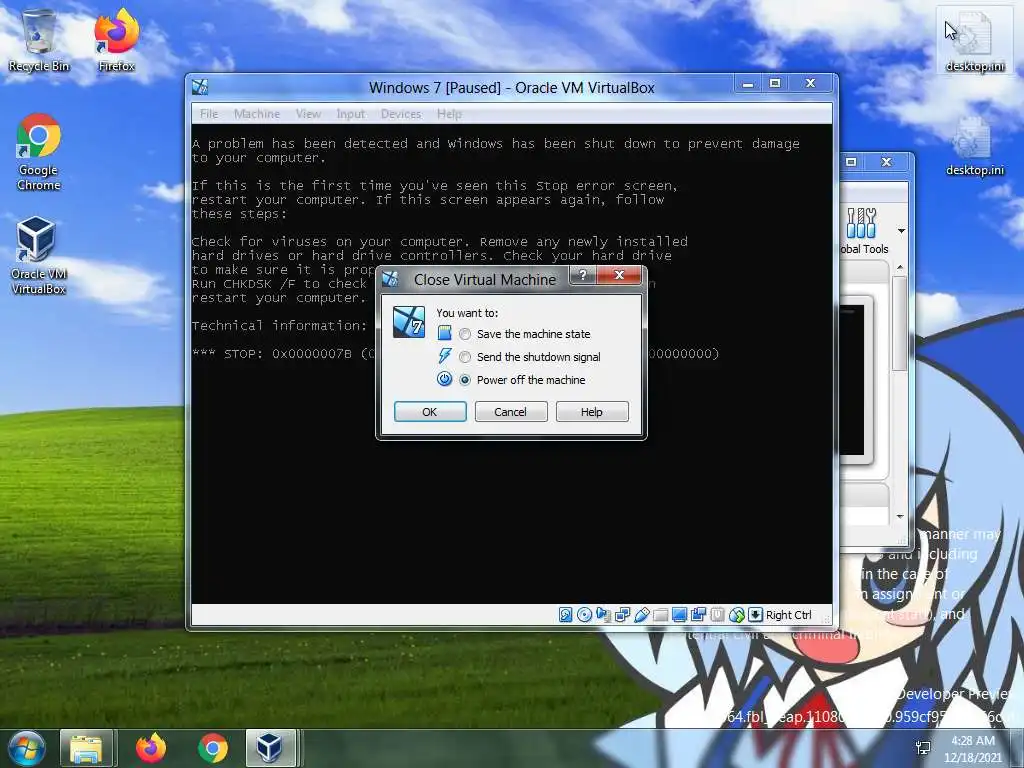
Task: Open the Devices menu
Action: point(401,114)
